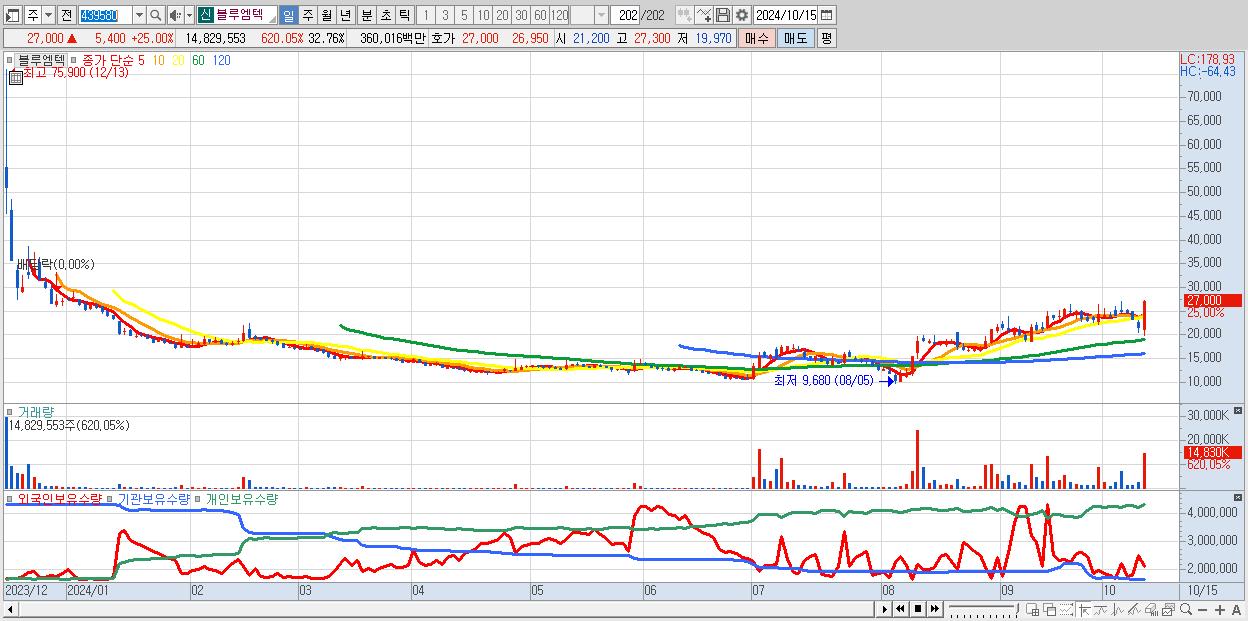The image size is (1248, 621).
Task: Select the 일 daily chart period
Action: click(x=288, y=15)
